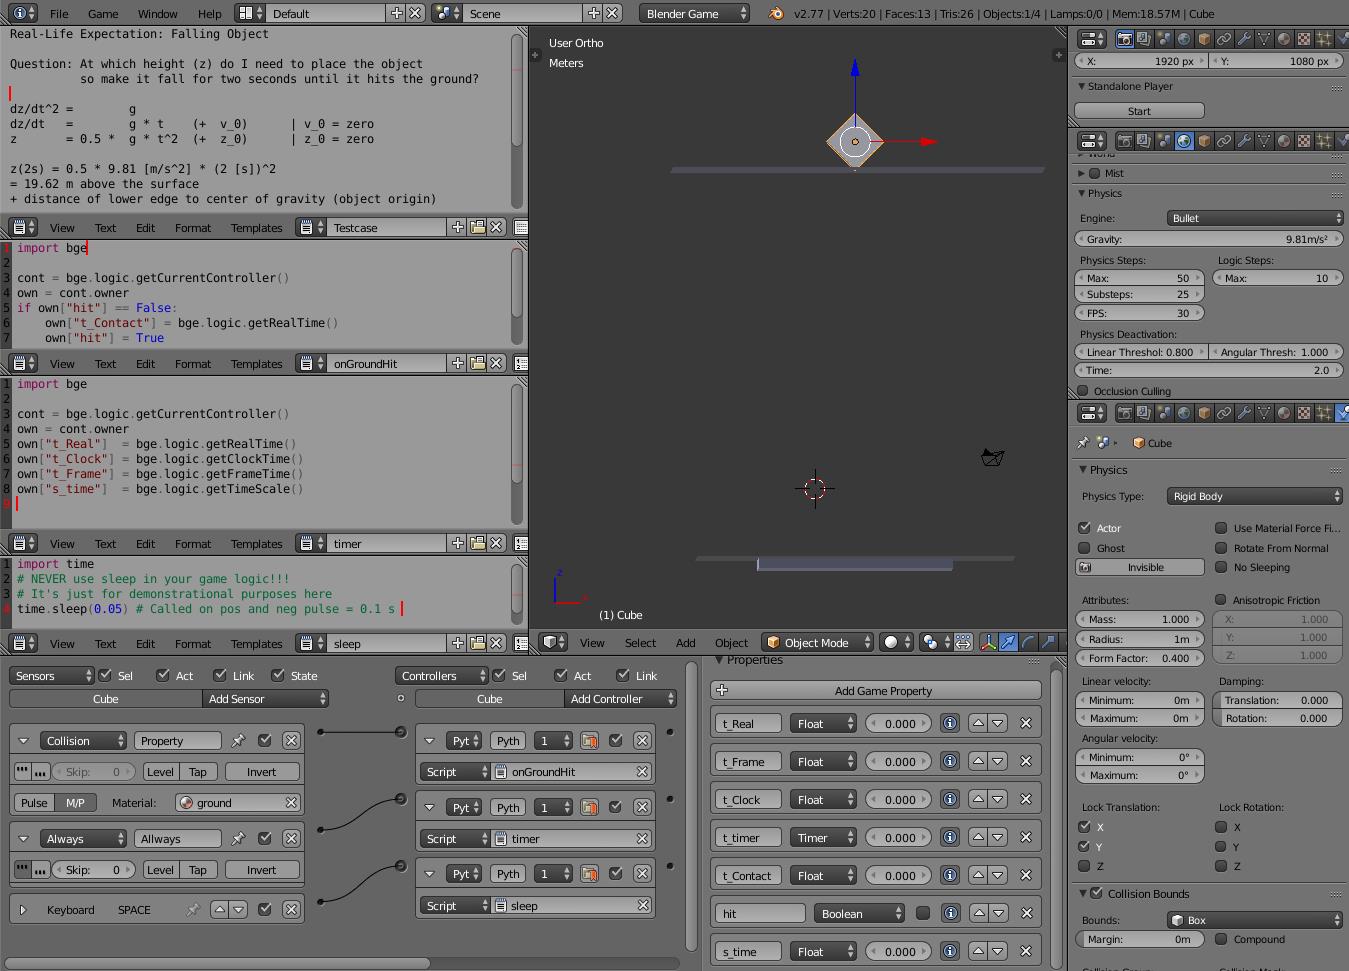Open the Object Mode dropdown

click(817, 642)
